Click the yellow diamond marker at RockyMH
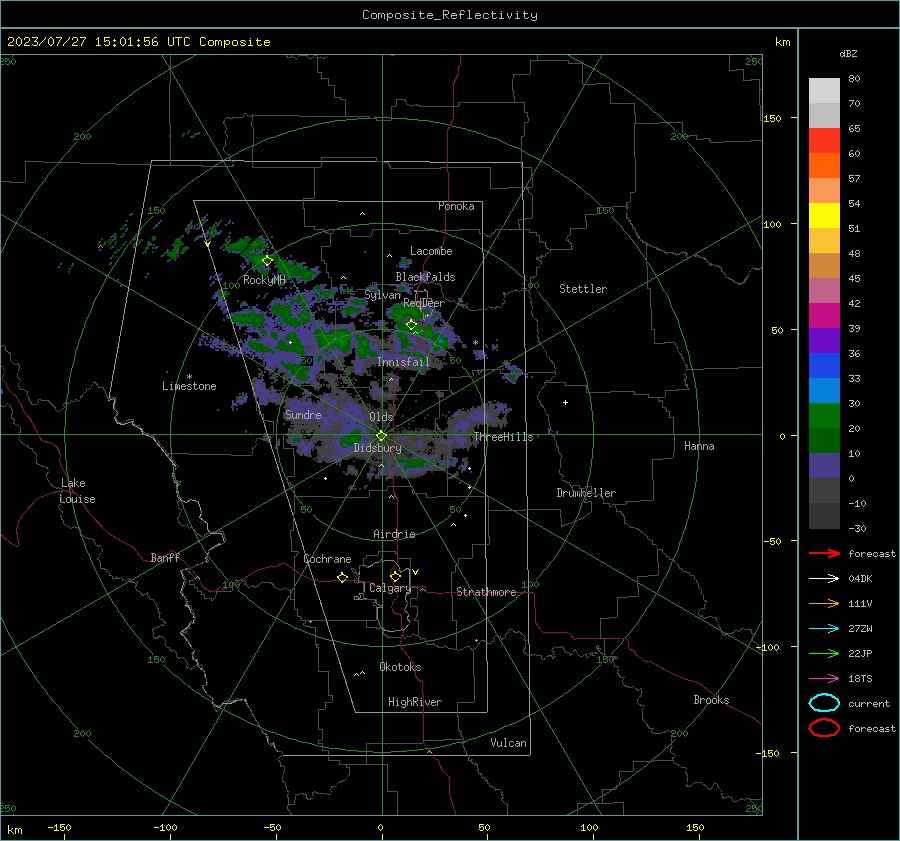The width and height of the screenshot is (900, 841). [267, 261]
